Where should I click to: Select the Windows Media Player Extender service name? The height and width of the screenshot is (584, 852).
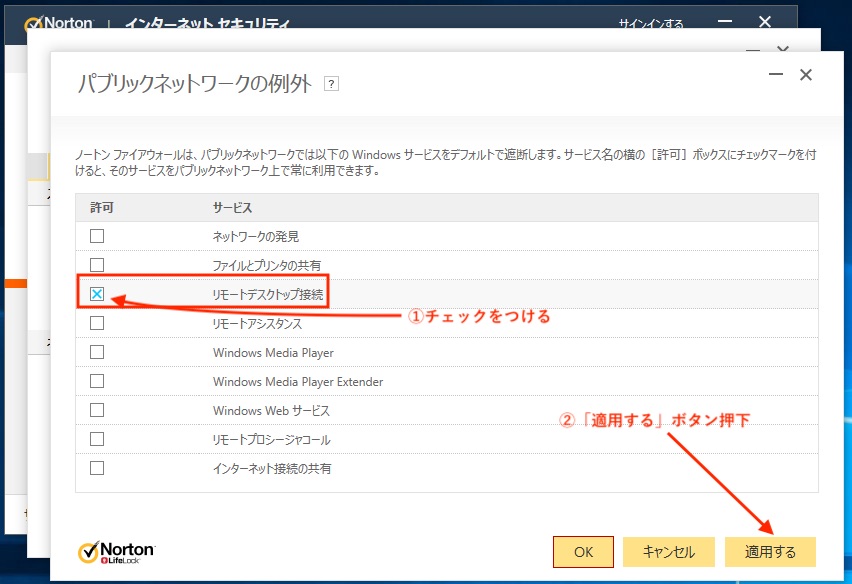[x=298, y=381]
